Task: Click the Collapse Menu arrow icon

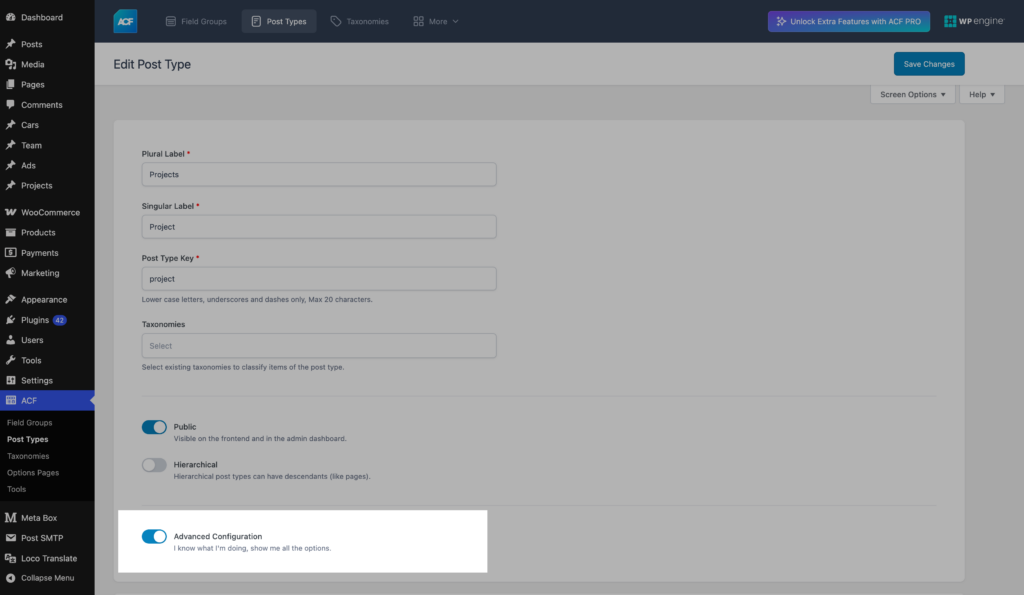Action: [x=10, y=578]
